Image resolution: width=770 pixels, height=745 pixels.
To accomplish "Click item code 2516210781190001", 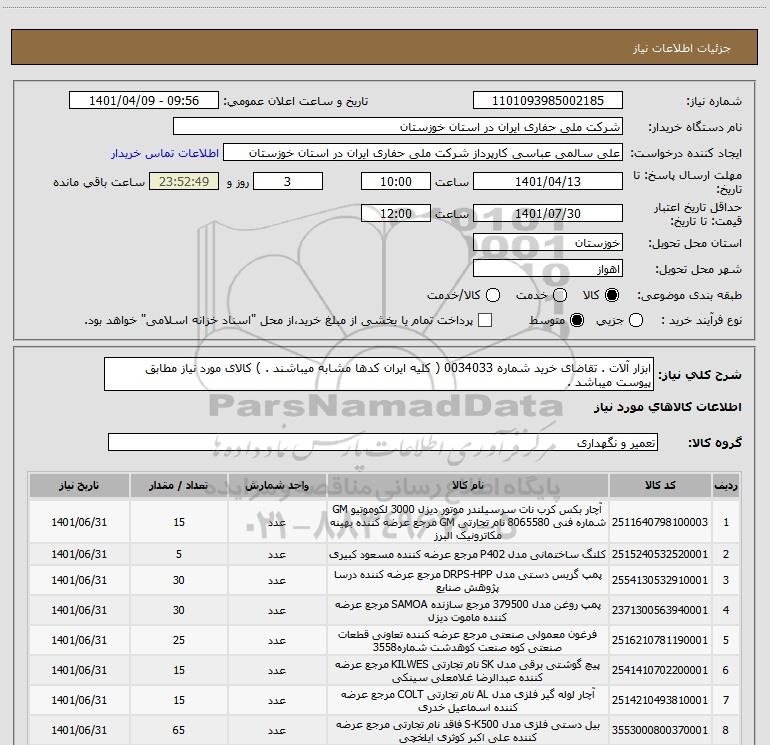I will pyautogui.click(x=660, y=640).
